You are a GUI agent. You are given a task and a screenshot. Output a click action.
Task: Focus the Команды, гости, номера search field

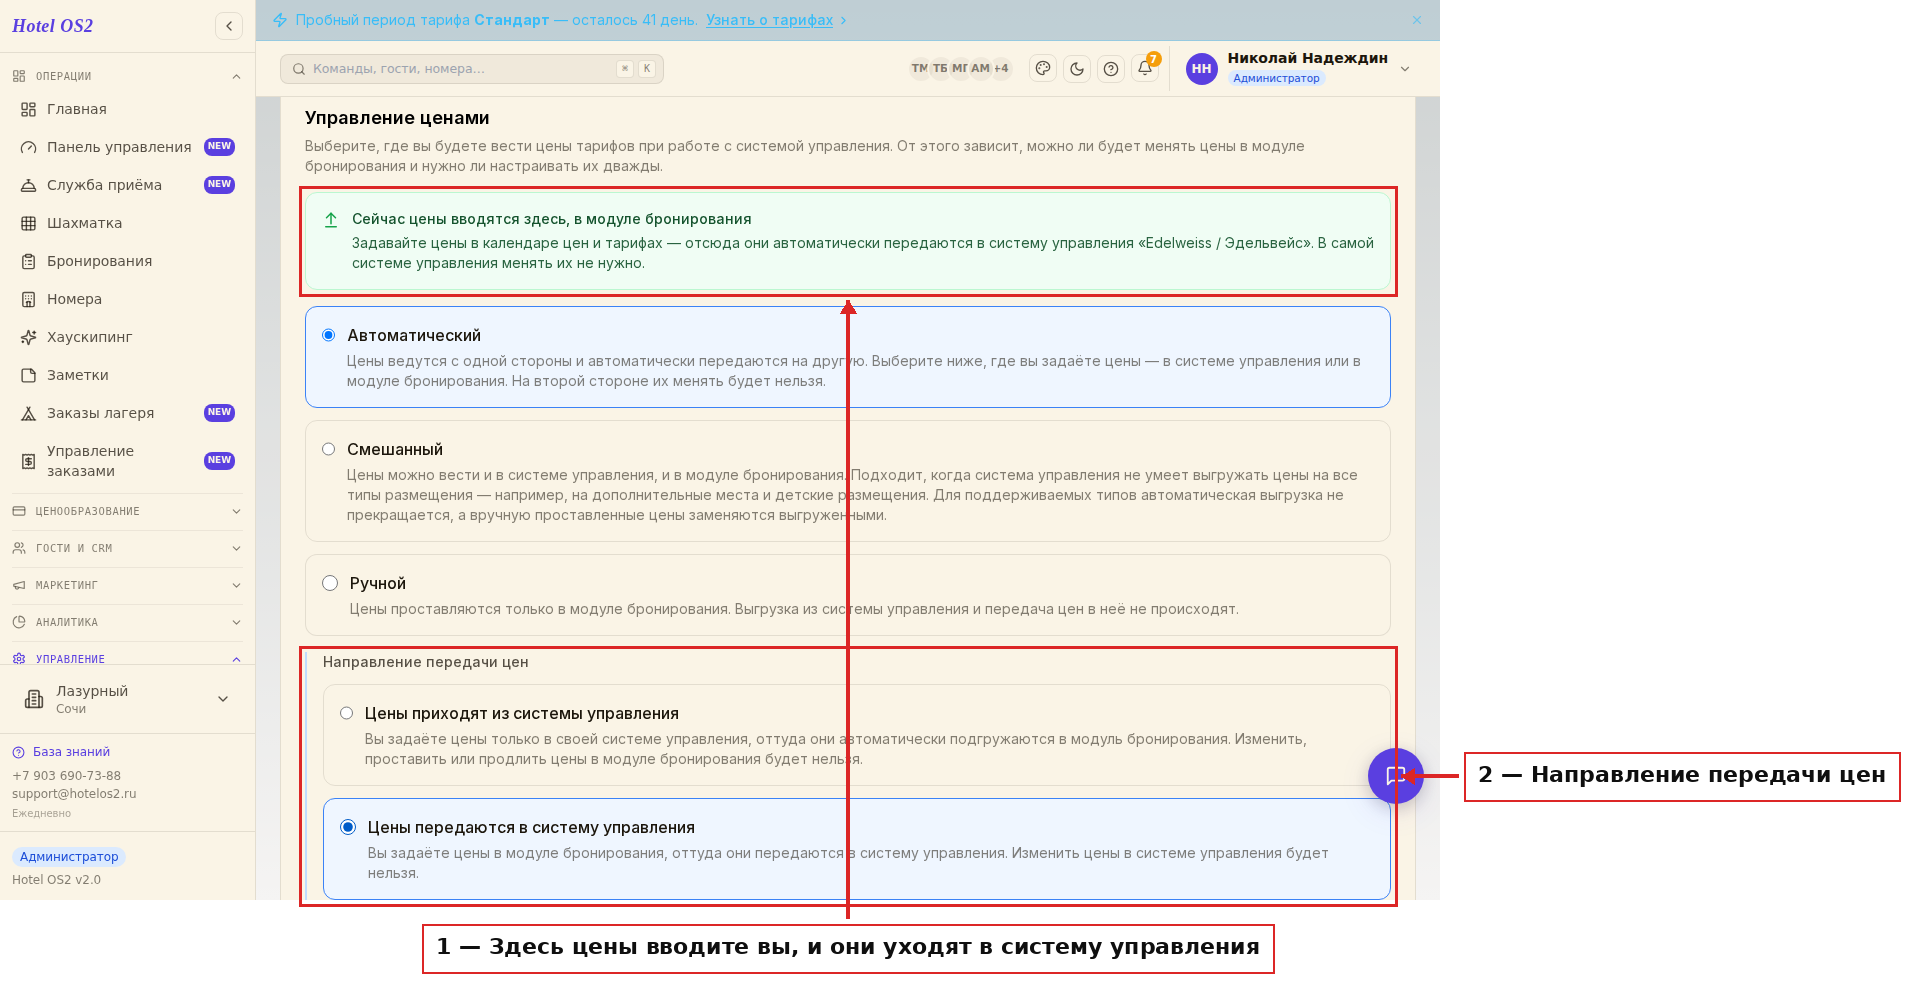pos(472,69)
